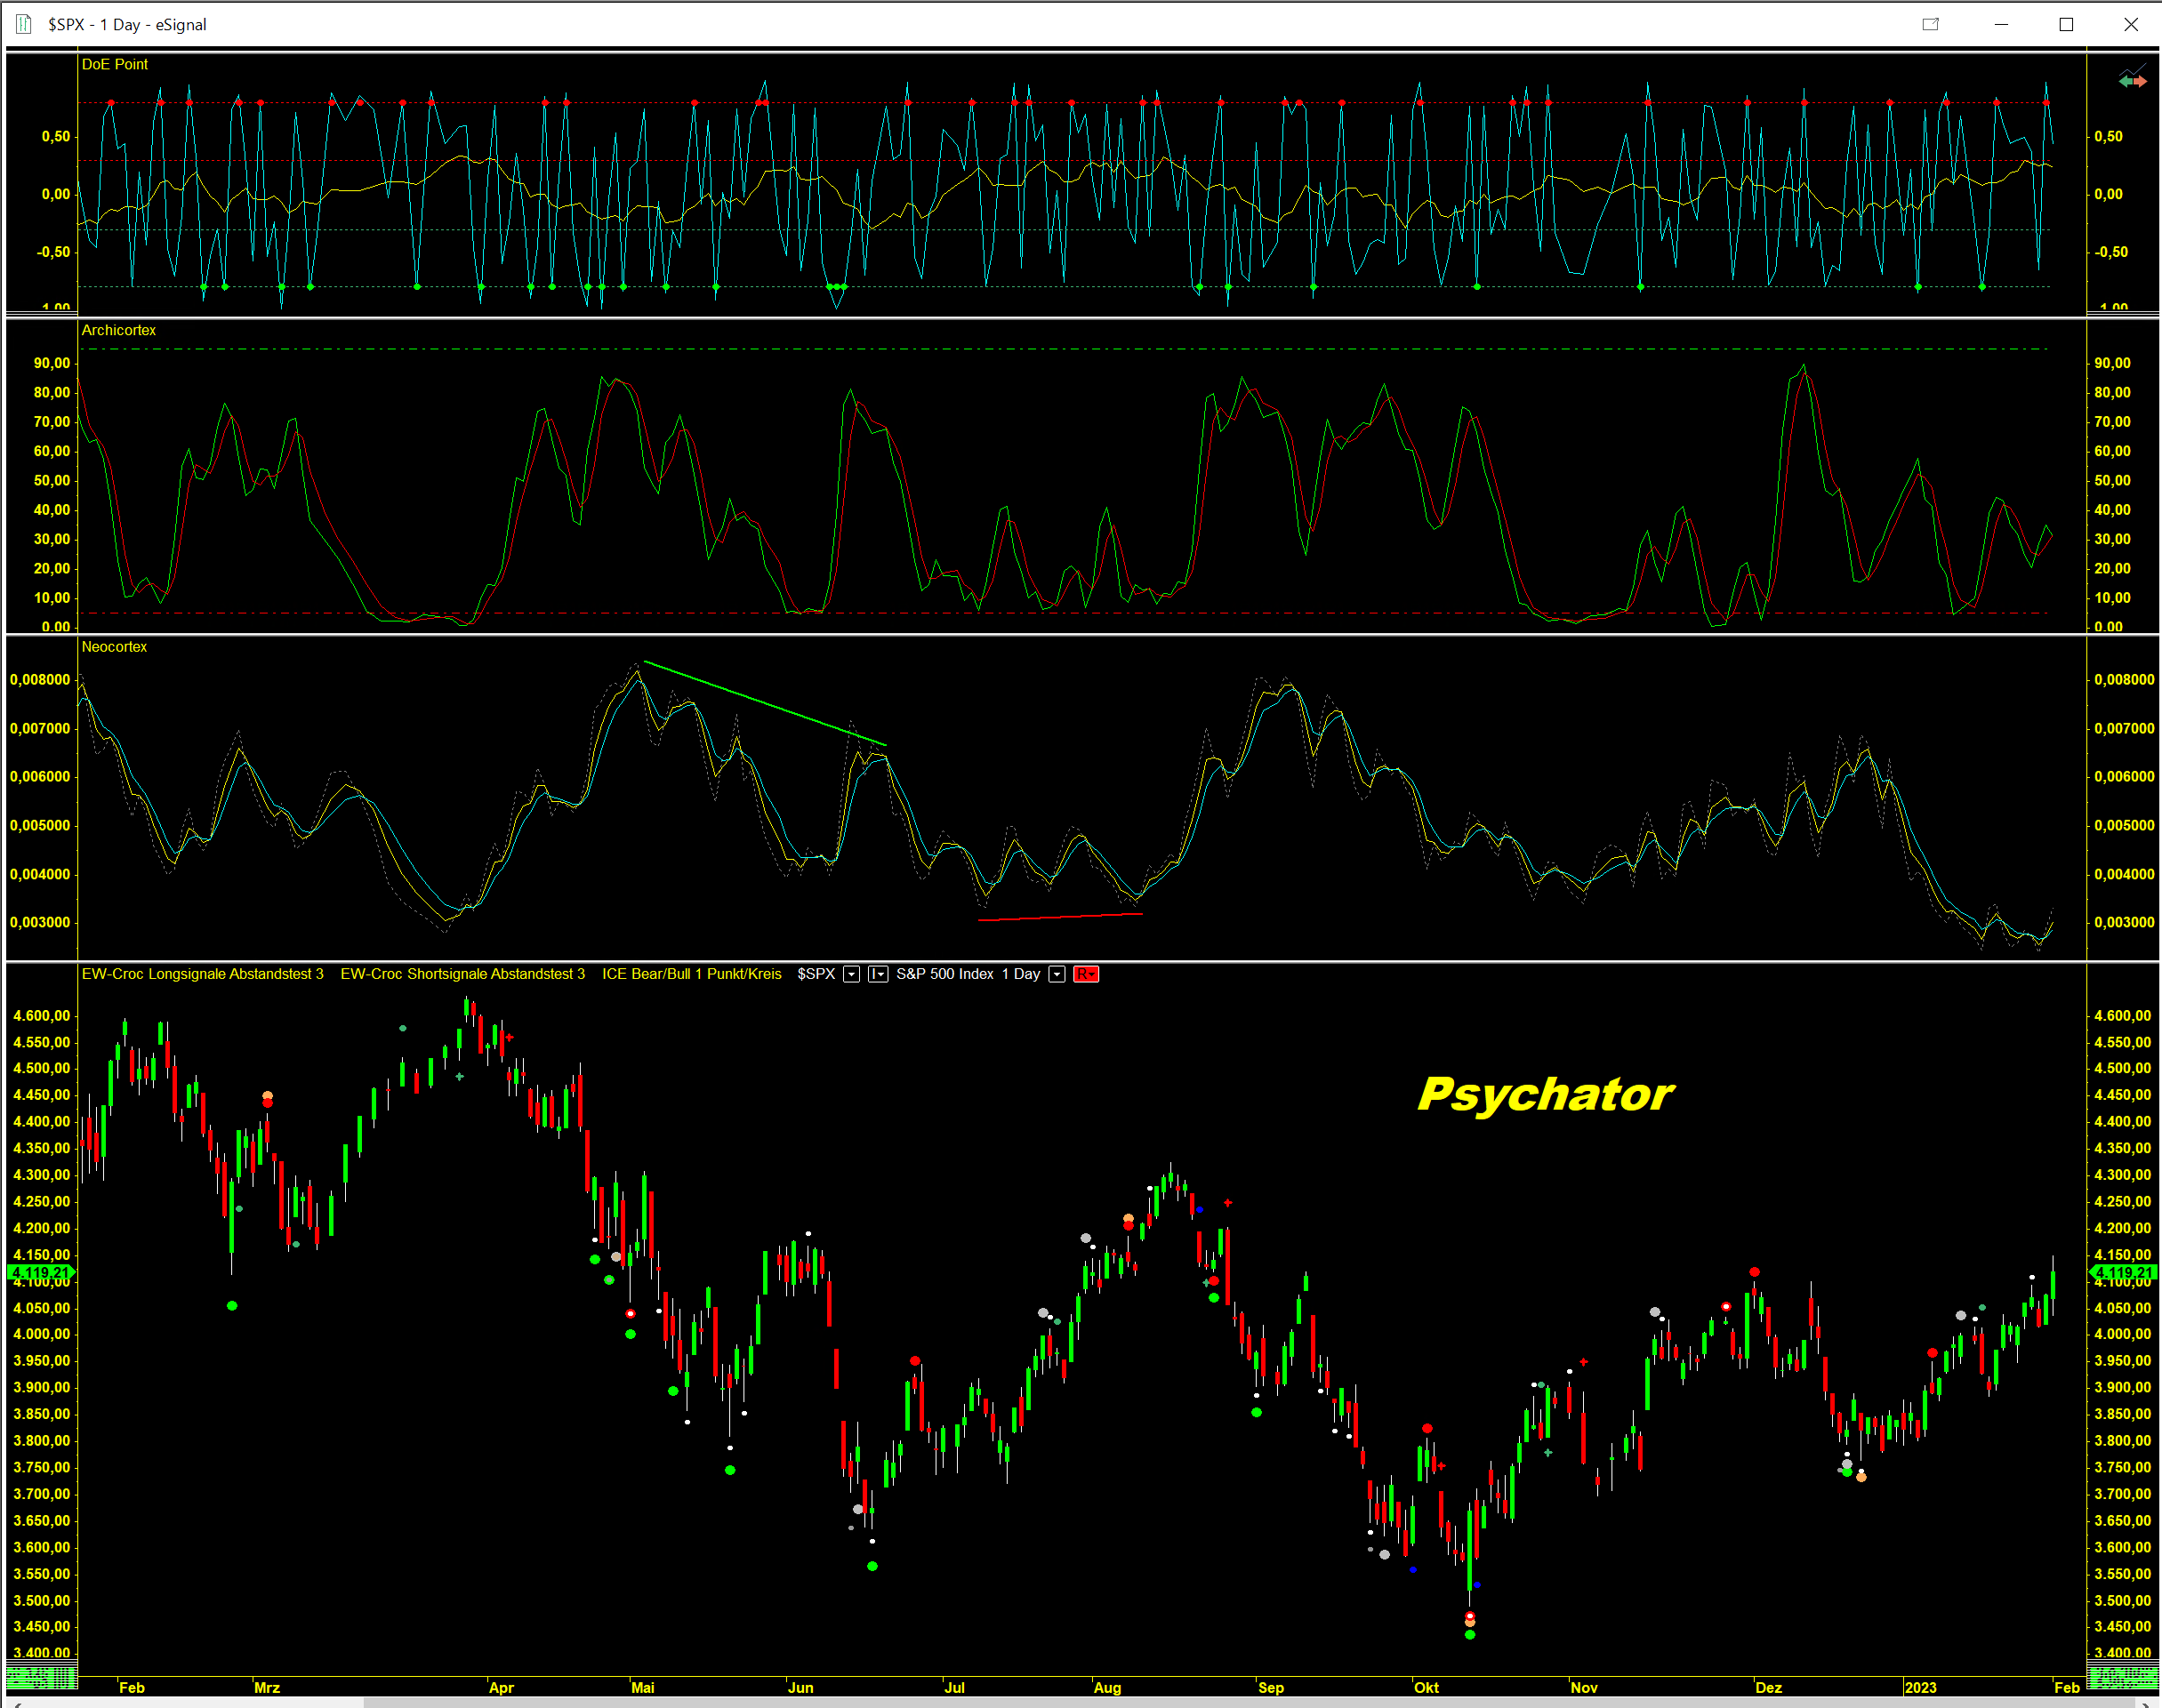Viewport: 2162px width, 1708px height.
Task: Click the ICE Bear/Bull 1 Punkt/Kreis label
Action: tap(691, 974)
